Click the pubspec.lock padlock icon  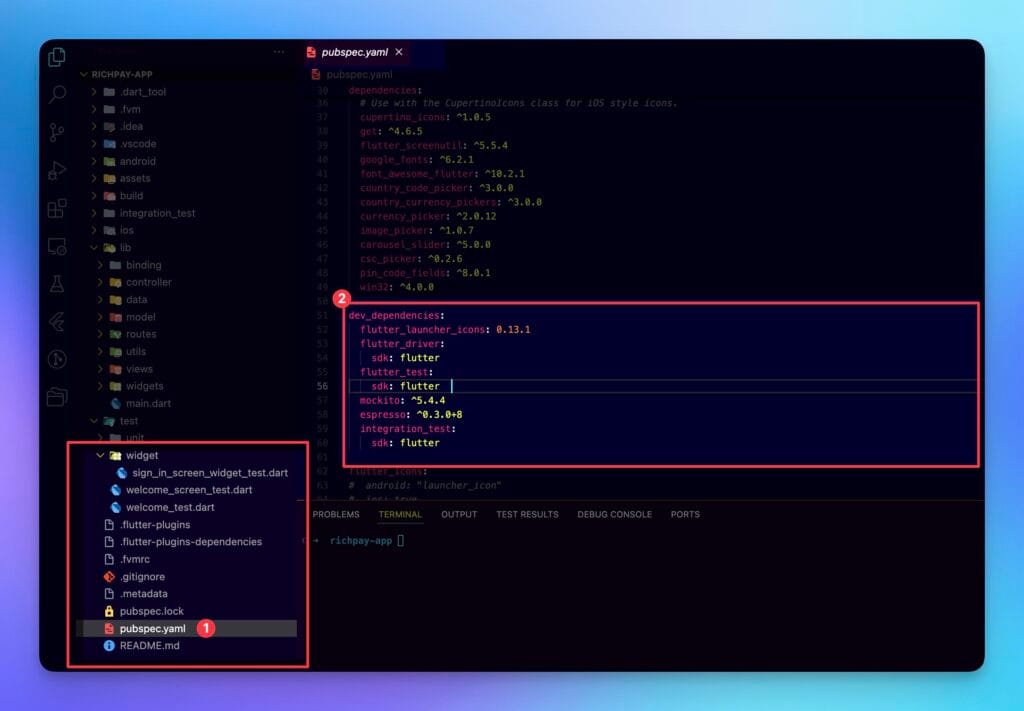pyautogui.click(x=109, y=611)
